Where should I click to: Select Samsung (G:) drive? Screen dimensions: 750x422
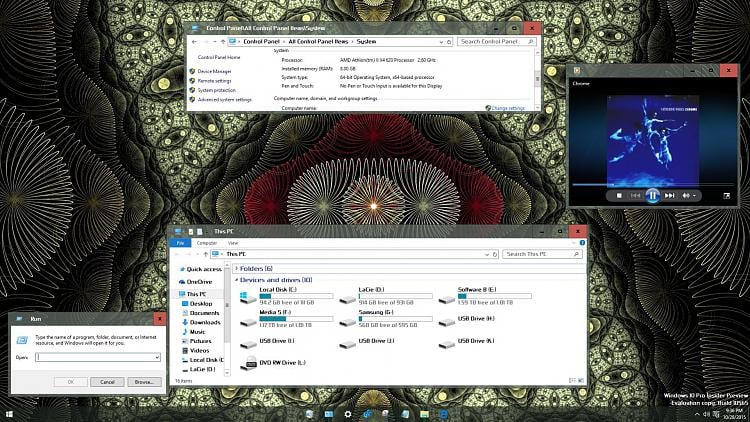click(386, 318)
